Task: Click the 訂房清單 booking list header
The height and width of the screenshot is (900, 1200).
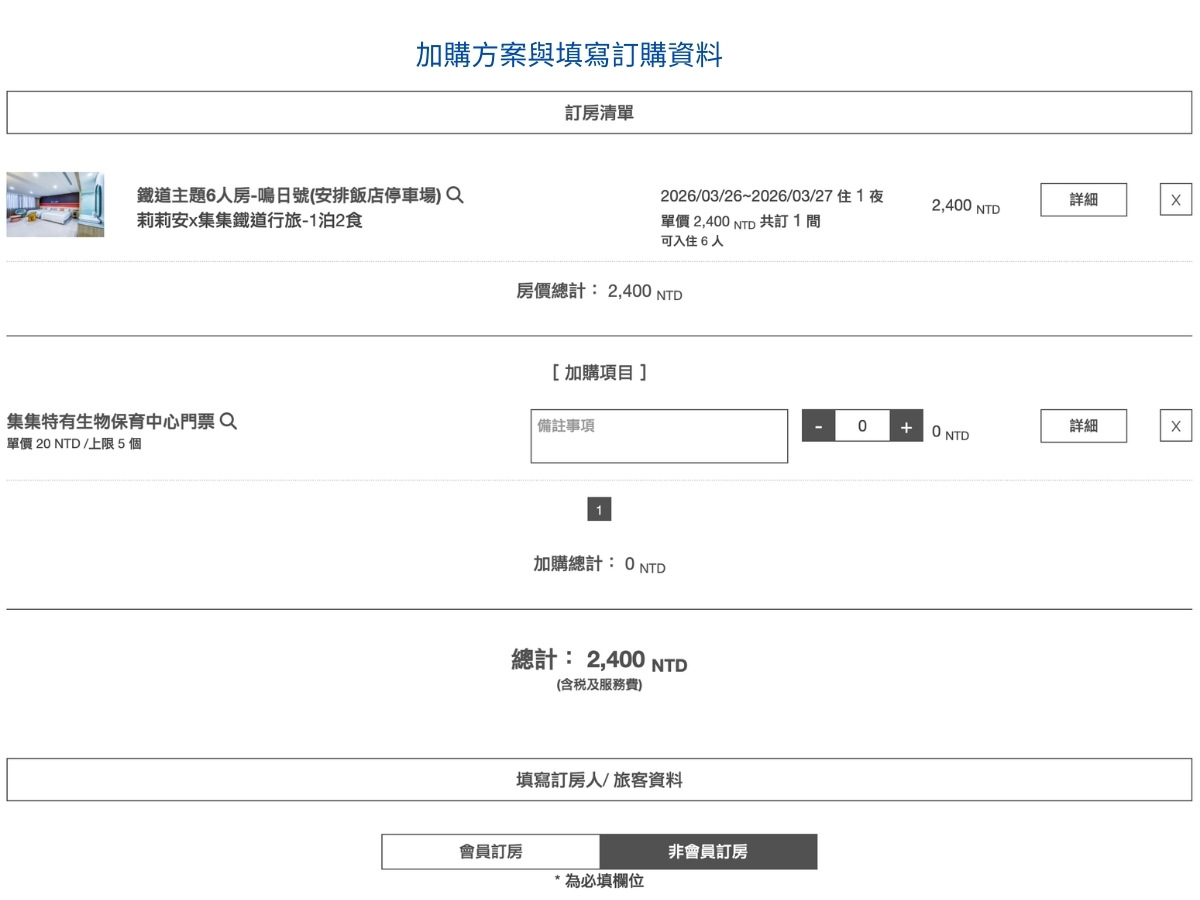Action: (599, 112)
